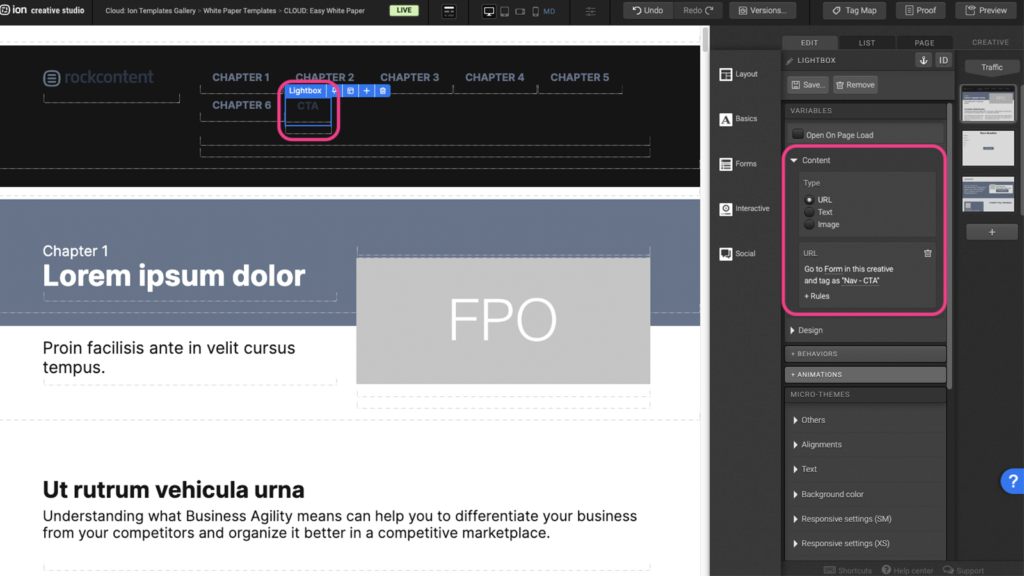This screenshot has height=576, width=1024.
Task: Switch to the PAGE tab
Action: (924, 43)
